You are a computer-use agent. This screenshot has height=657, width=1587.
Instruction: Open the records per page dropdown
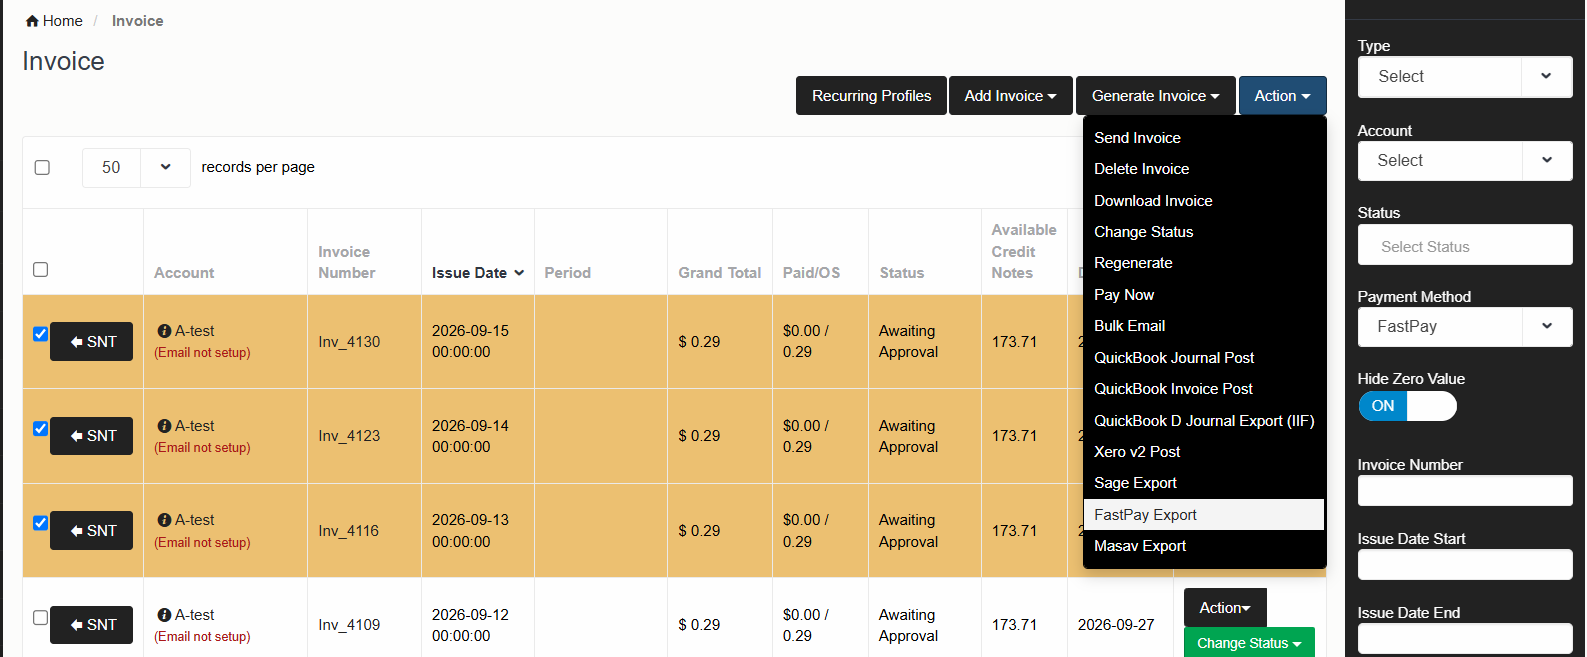pos(136,167)
